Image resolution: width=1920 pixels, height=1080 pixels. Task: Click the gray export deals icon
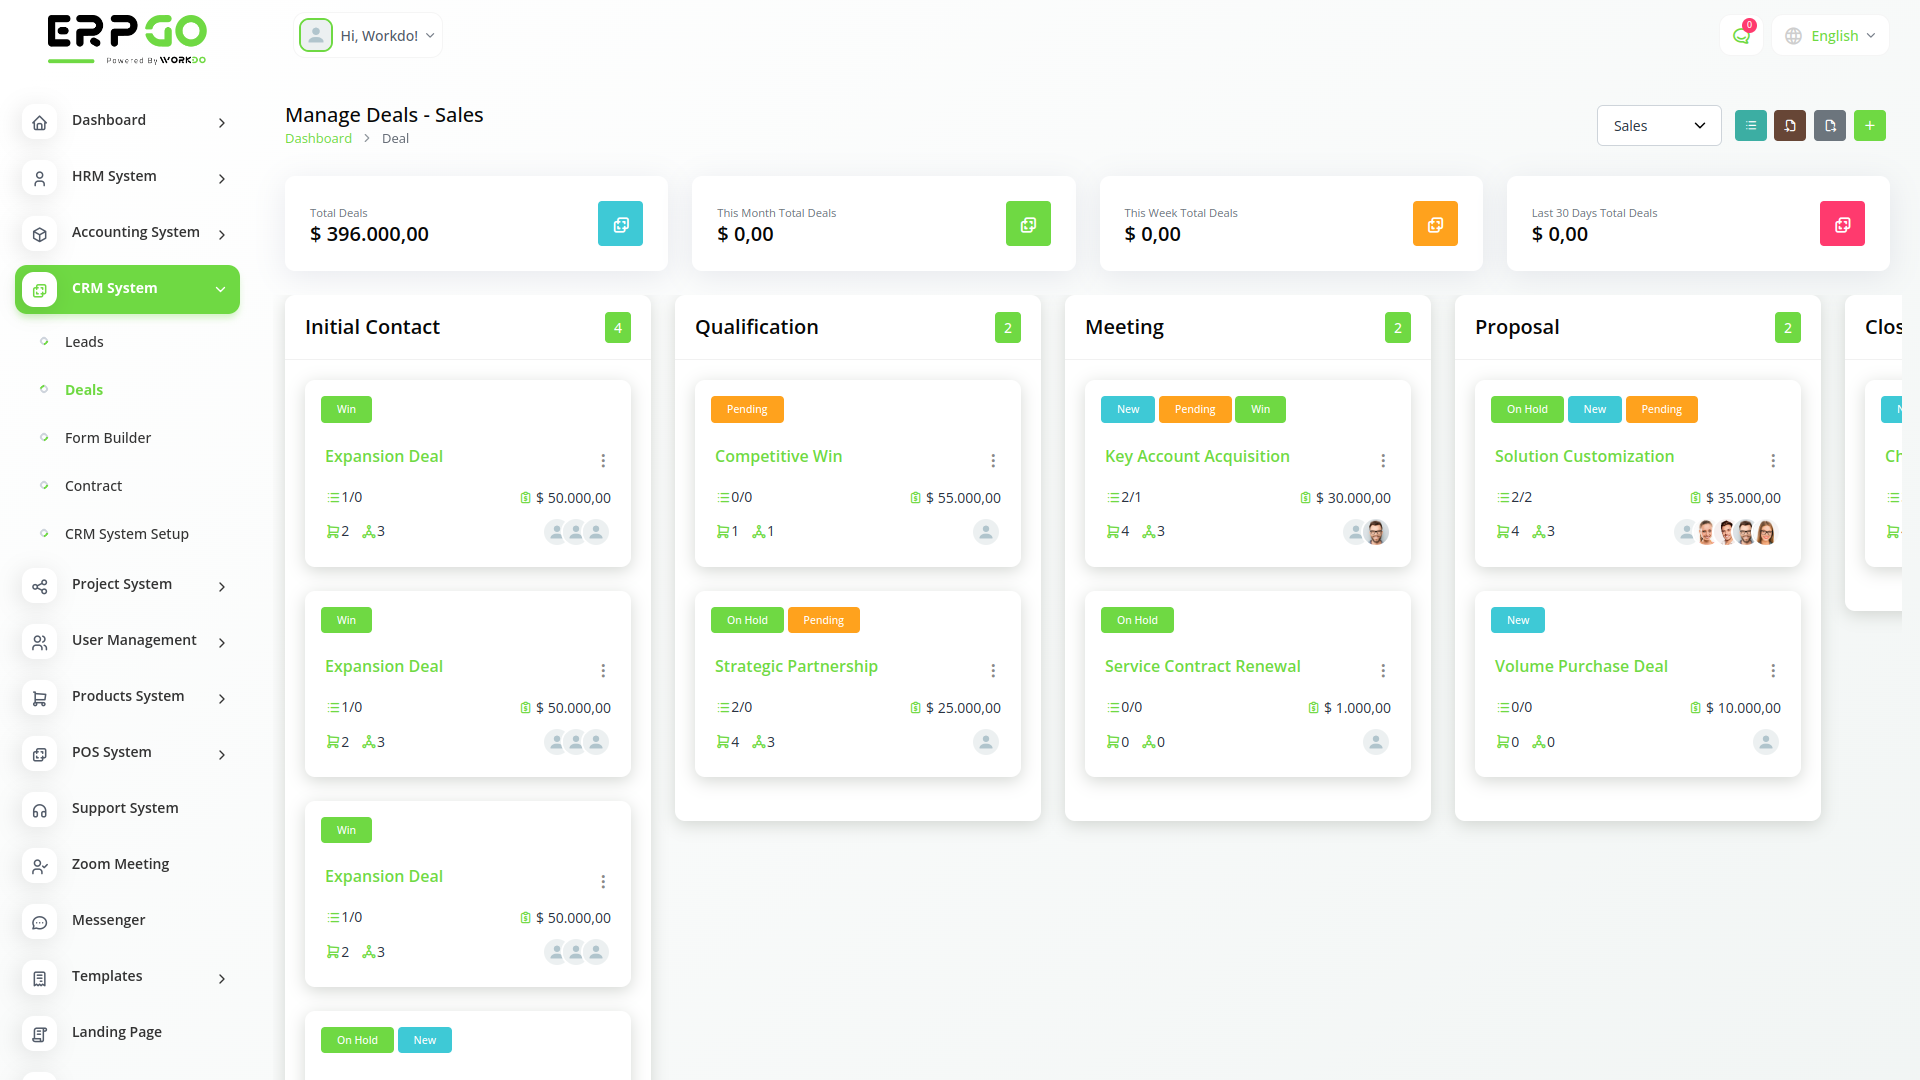(x=1830, y=125)
